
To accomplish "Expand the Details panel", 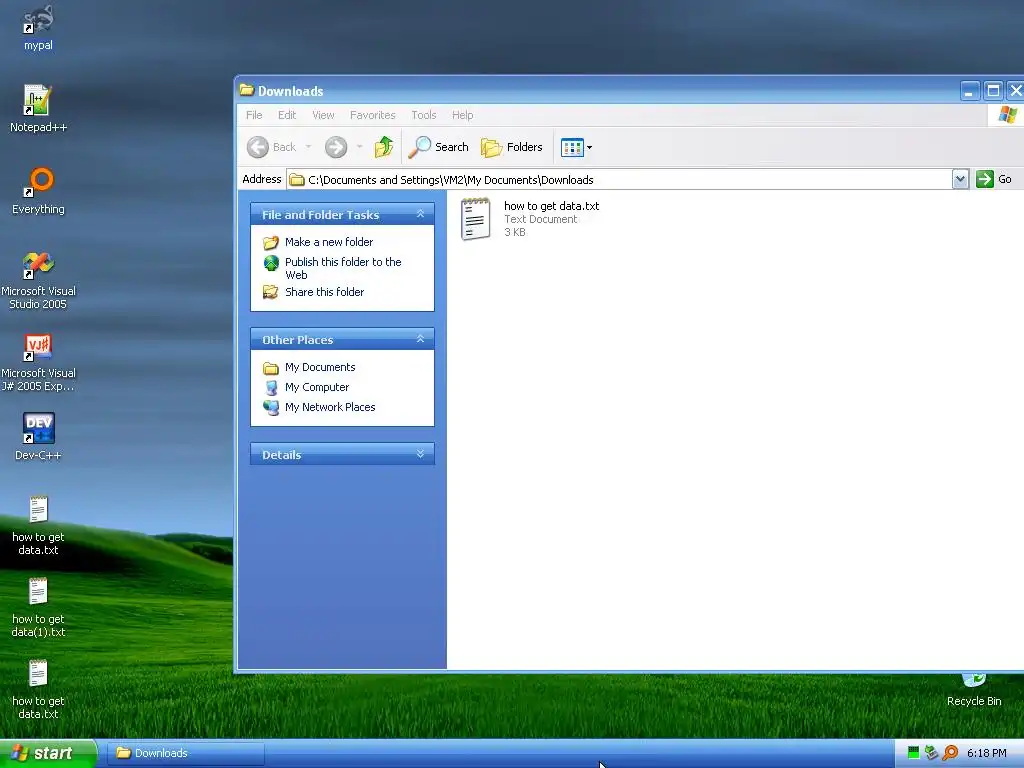I will pos(421,454).
